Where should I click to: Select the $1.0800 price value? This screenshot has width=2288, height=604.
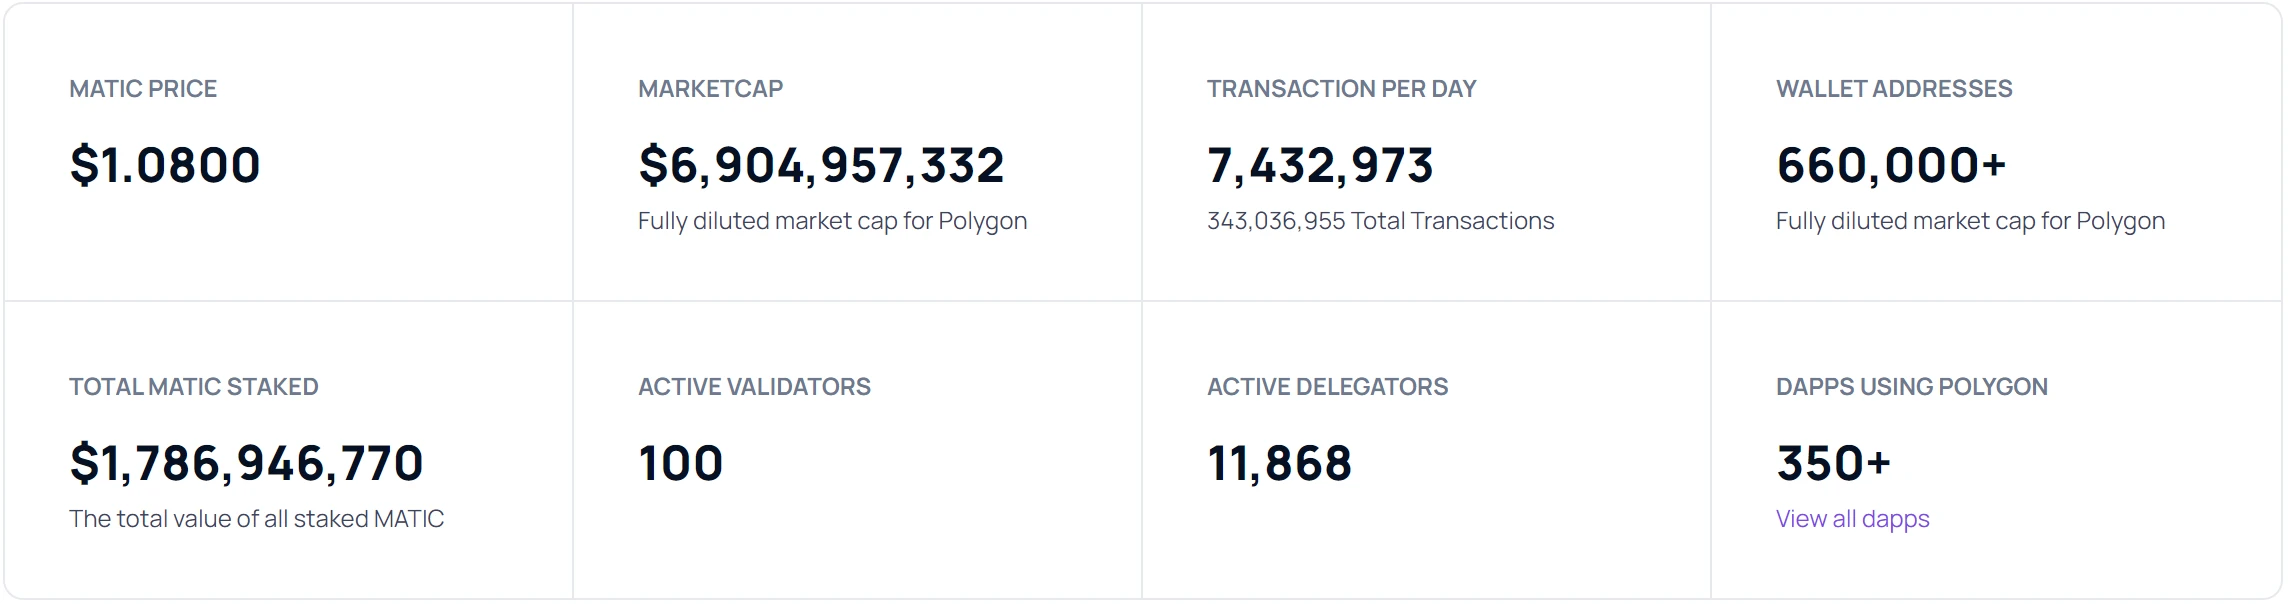(165, 165)
